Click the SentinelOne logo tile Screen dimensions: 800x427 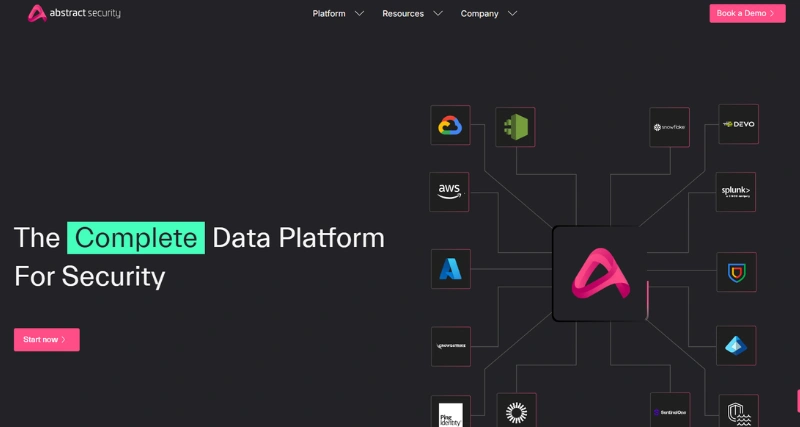(669, 411)
